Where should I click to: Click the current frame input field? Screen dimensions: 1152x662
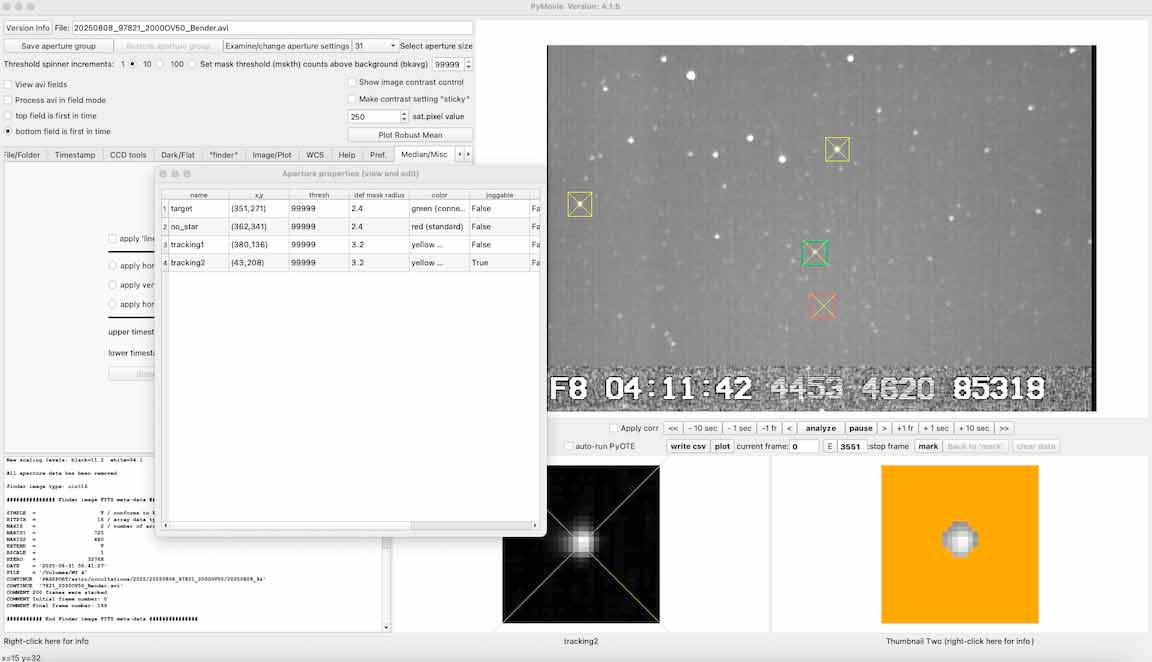[804, 447]
